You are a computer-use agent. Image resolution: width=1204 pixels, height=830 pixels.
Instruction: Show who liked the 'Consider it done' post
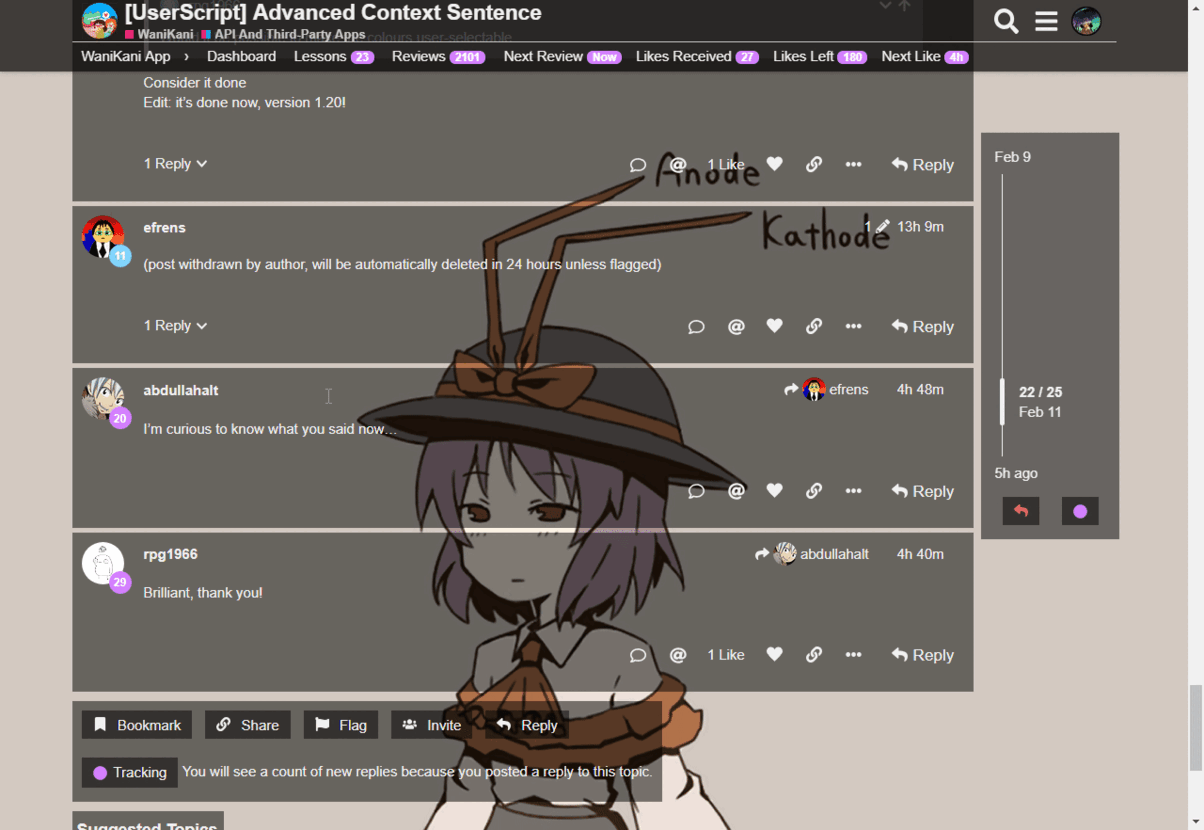tap(726, 165)
